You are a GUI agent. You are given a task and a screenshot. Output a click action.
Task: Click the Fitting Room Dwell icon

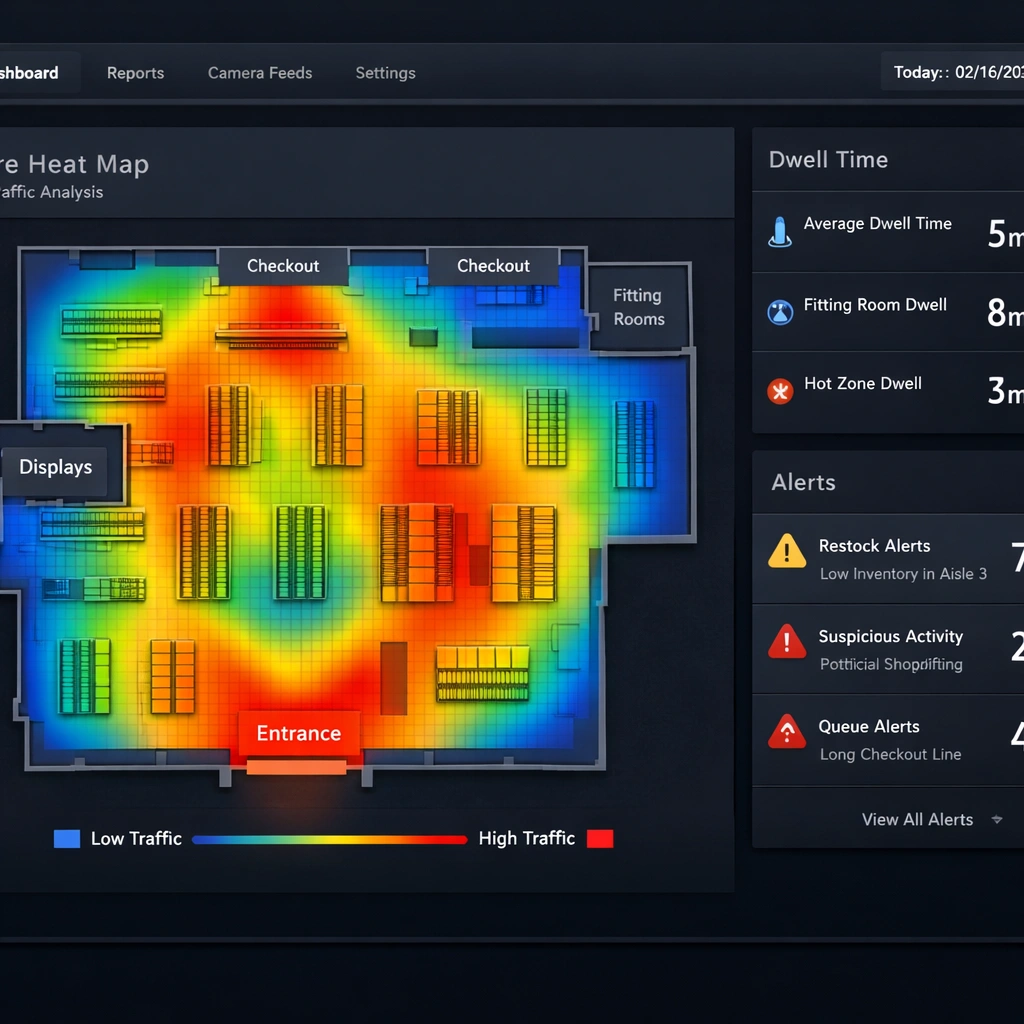pos(779,312)
